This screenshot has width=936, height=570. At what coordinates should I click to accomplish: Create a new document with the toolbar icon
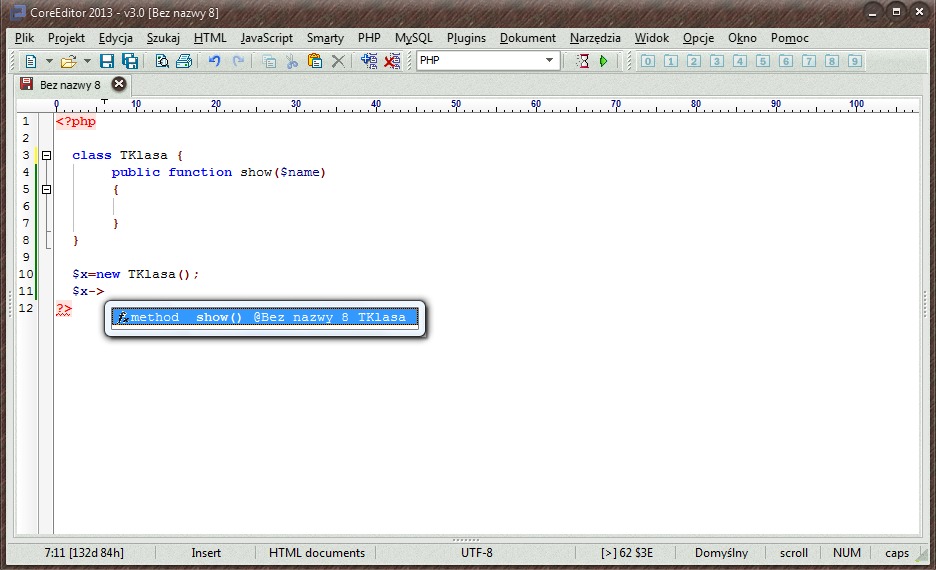pos(30,61)
